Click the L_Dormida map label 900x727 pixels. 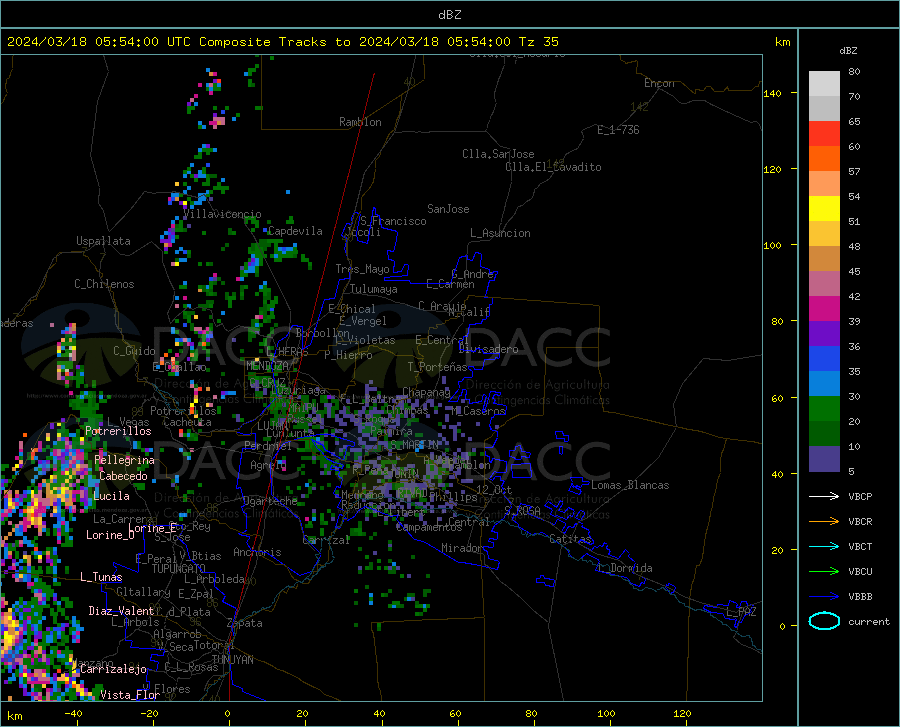click(624, 568)
